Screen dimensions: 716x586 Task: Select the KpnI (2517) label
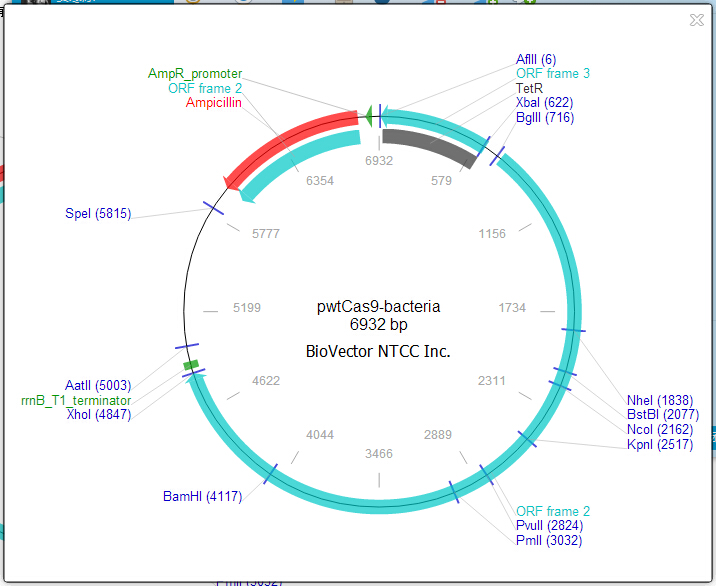(659, 444)
